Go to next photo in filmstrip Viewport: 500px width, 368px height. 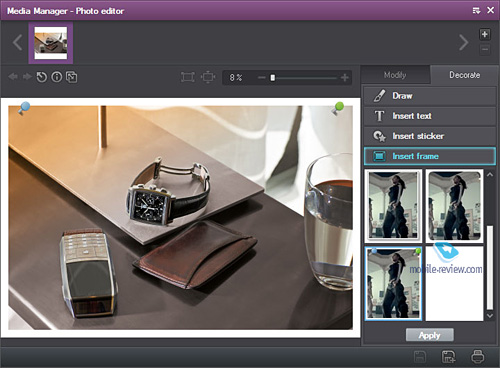point(463,43)
